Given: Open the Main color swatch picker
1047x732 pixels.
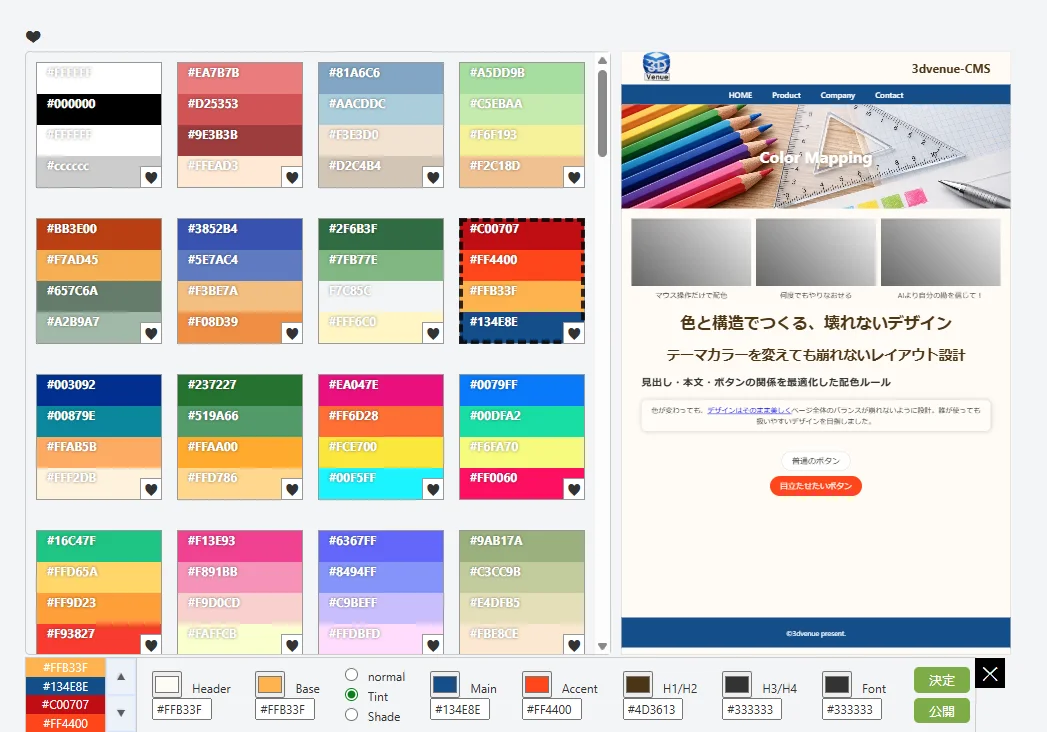Looking at the screenshot, I should 445,685.
